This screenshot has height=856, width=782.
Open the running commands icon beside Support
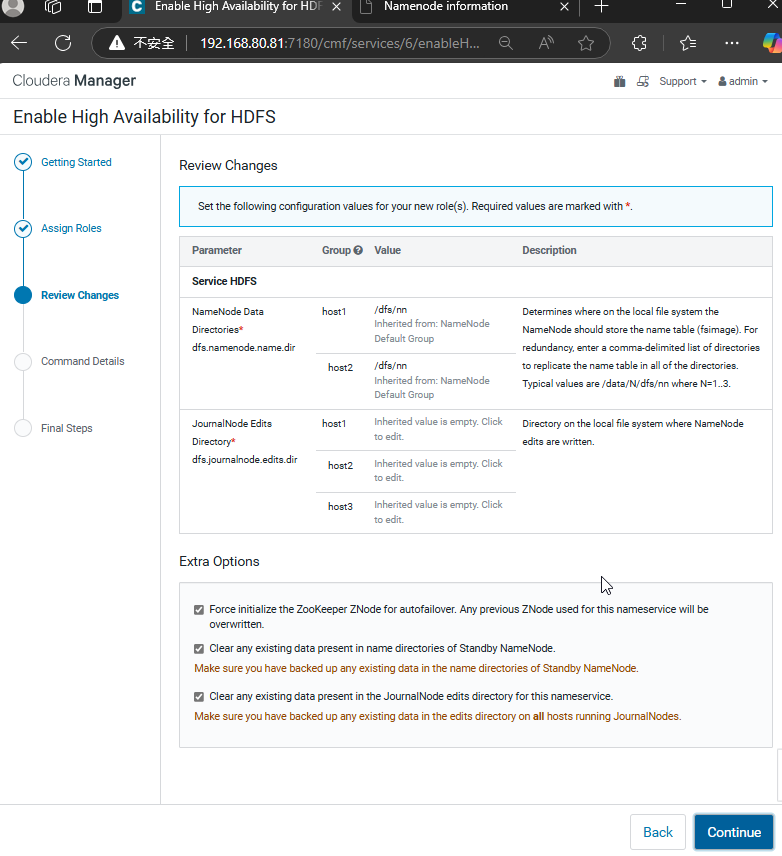643,81
